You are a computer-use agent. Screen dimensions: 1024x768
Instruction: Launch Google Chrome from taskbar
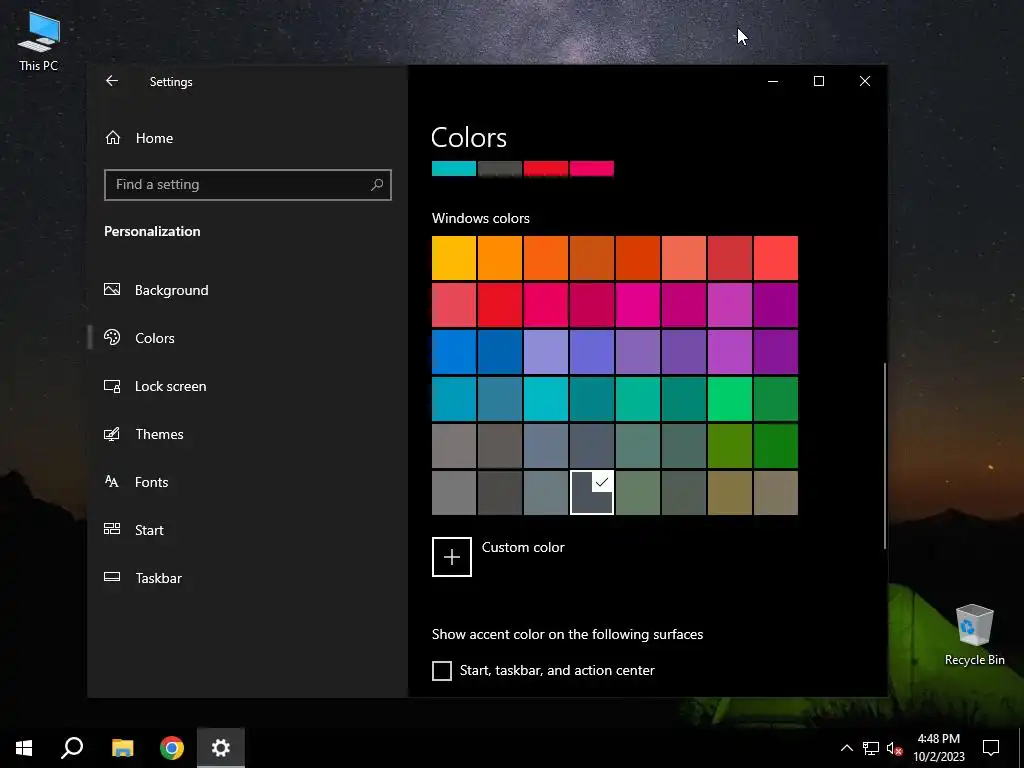[172, 748]
